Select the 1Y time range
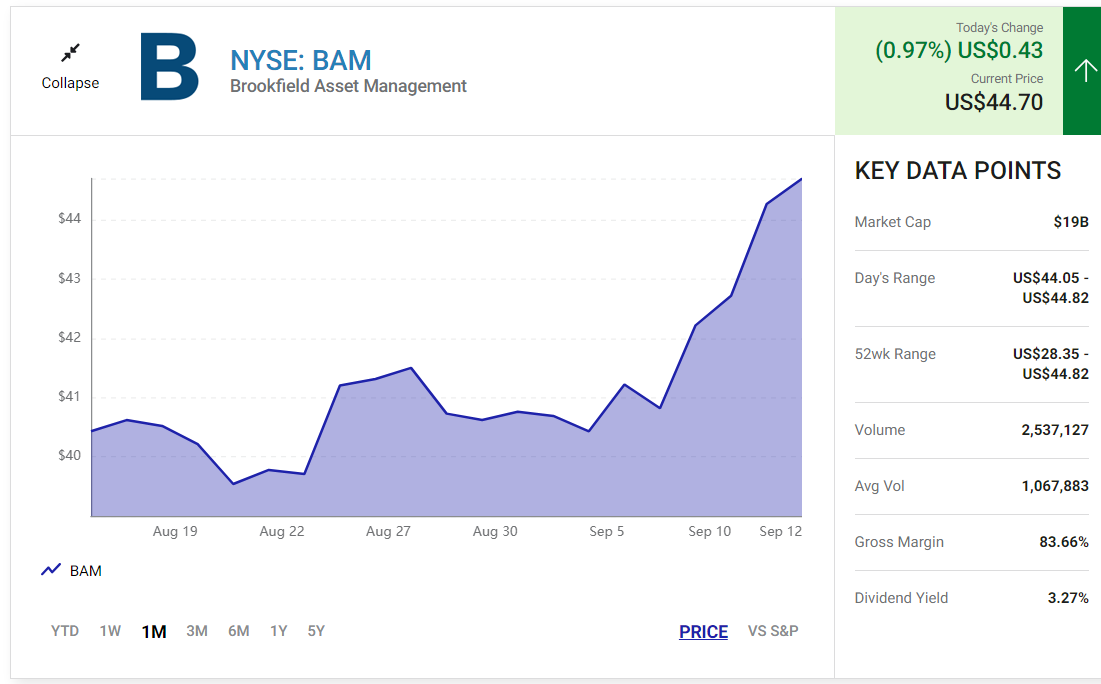Viewport: 1101px width, 684px height. point(279,631)
